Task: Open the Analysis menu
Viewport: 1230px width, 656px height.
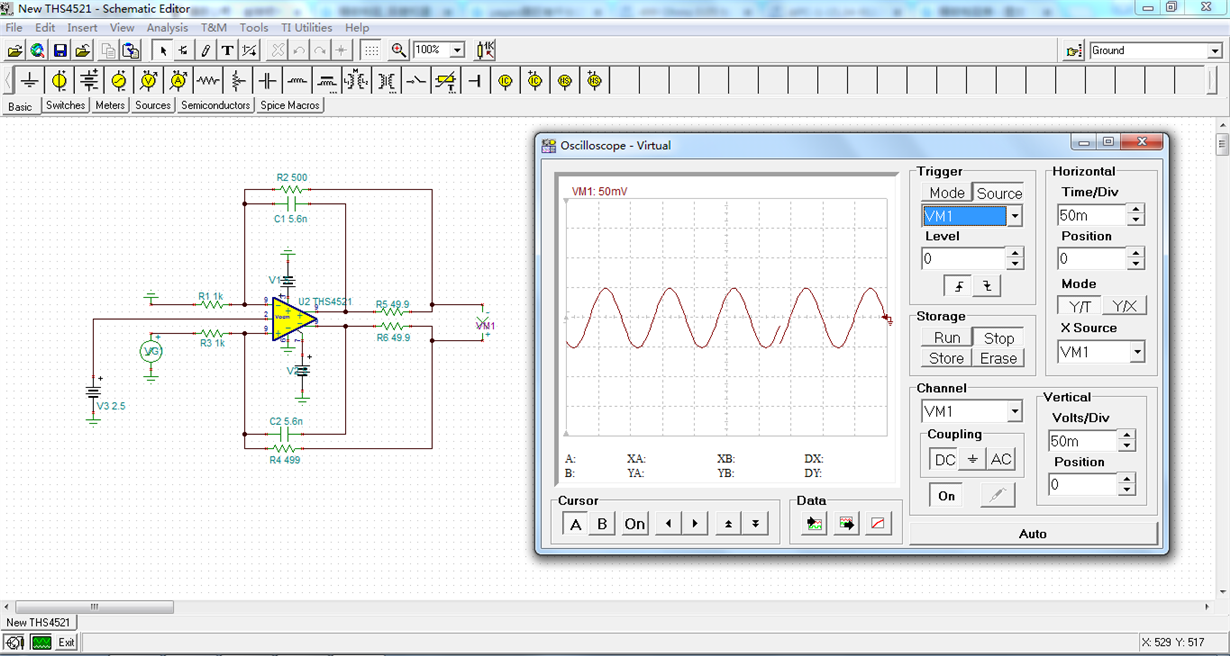Action: (x=167, y=28)
